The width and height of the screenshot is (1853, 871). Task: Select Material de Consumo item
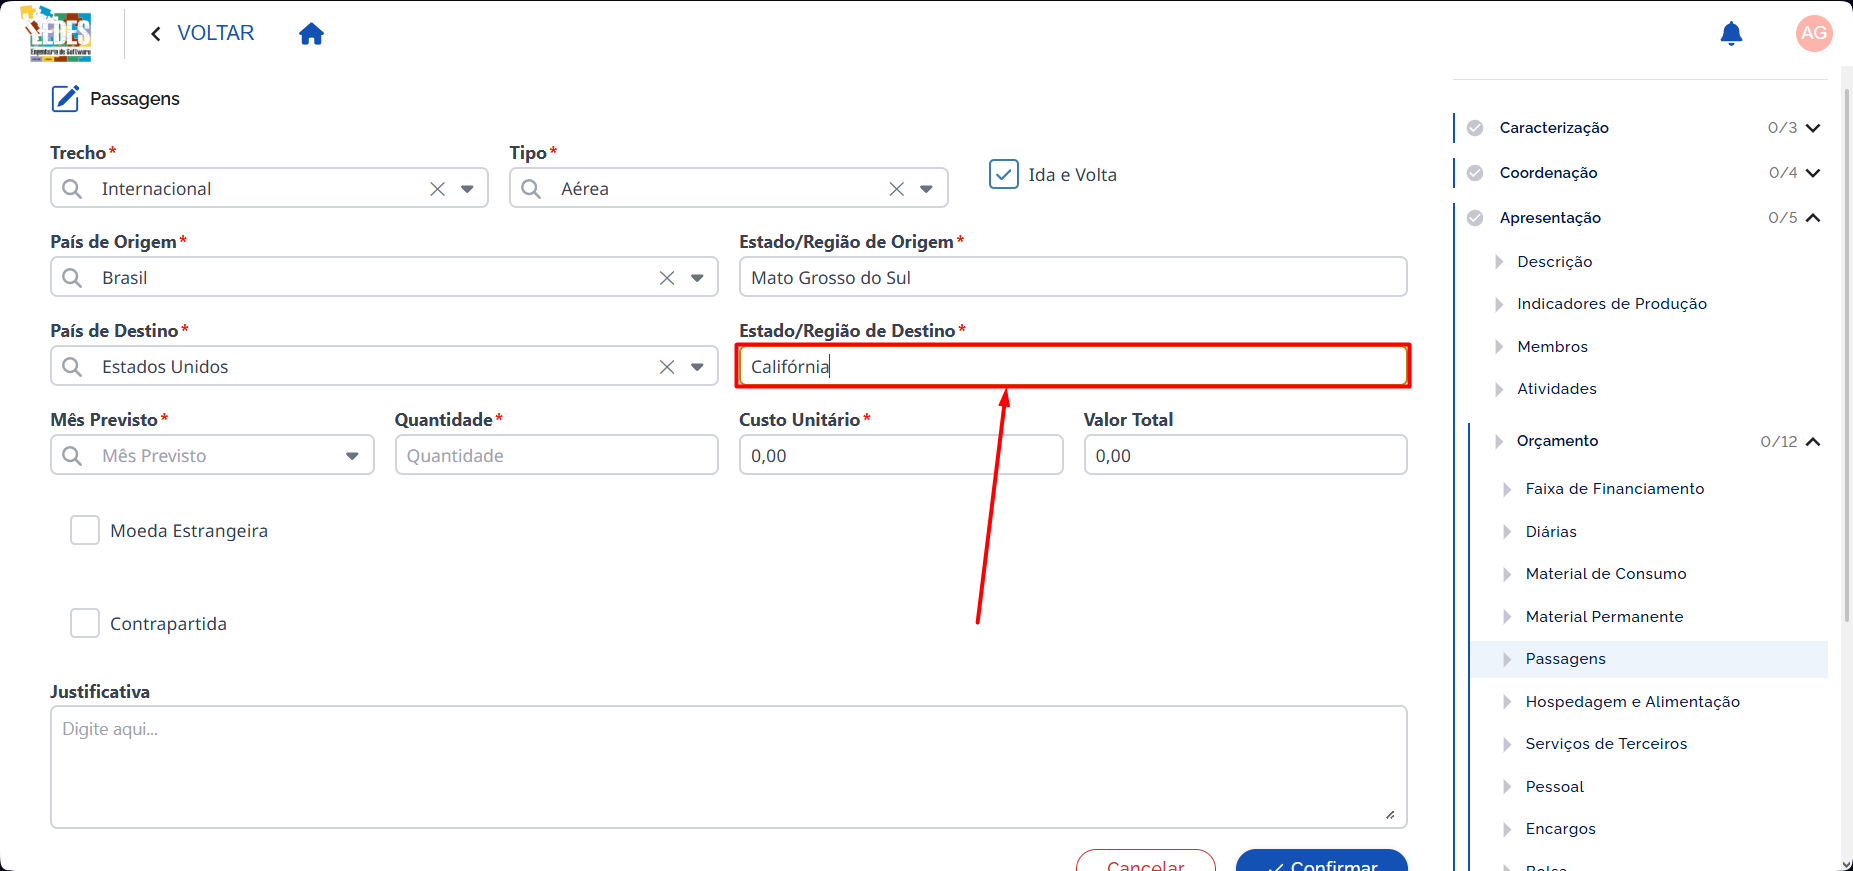tap(1606, 574)
